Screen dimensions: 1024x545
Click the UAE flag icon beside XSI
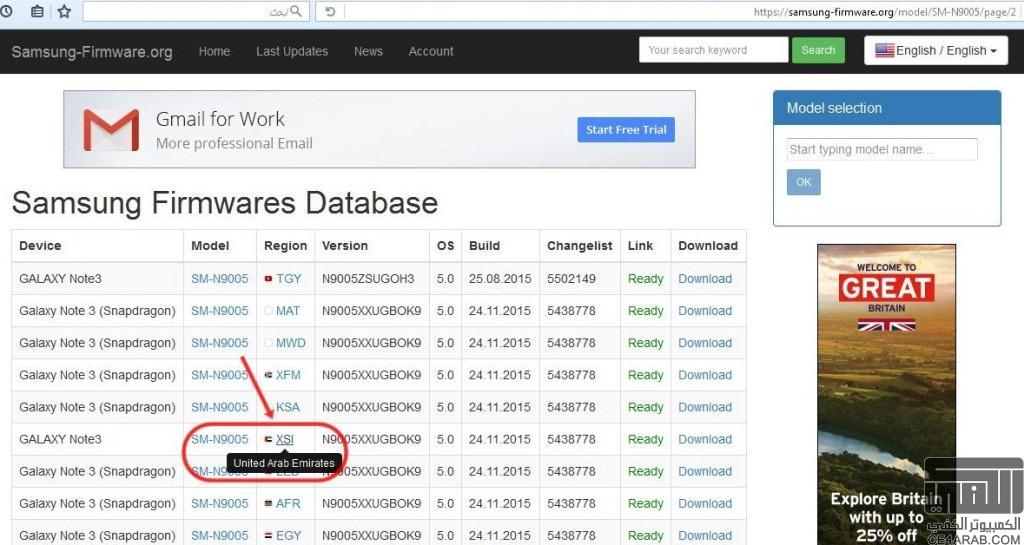tap(268, 439)
